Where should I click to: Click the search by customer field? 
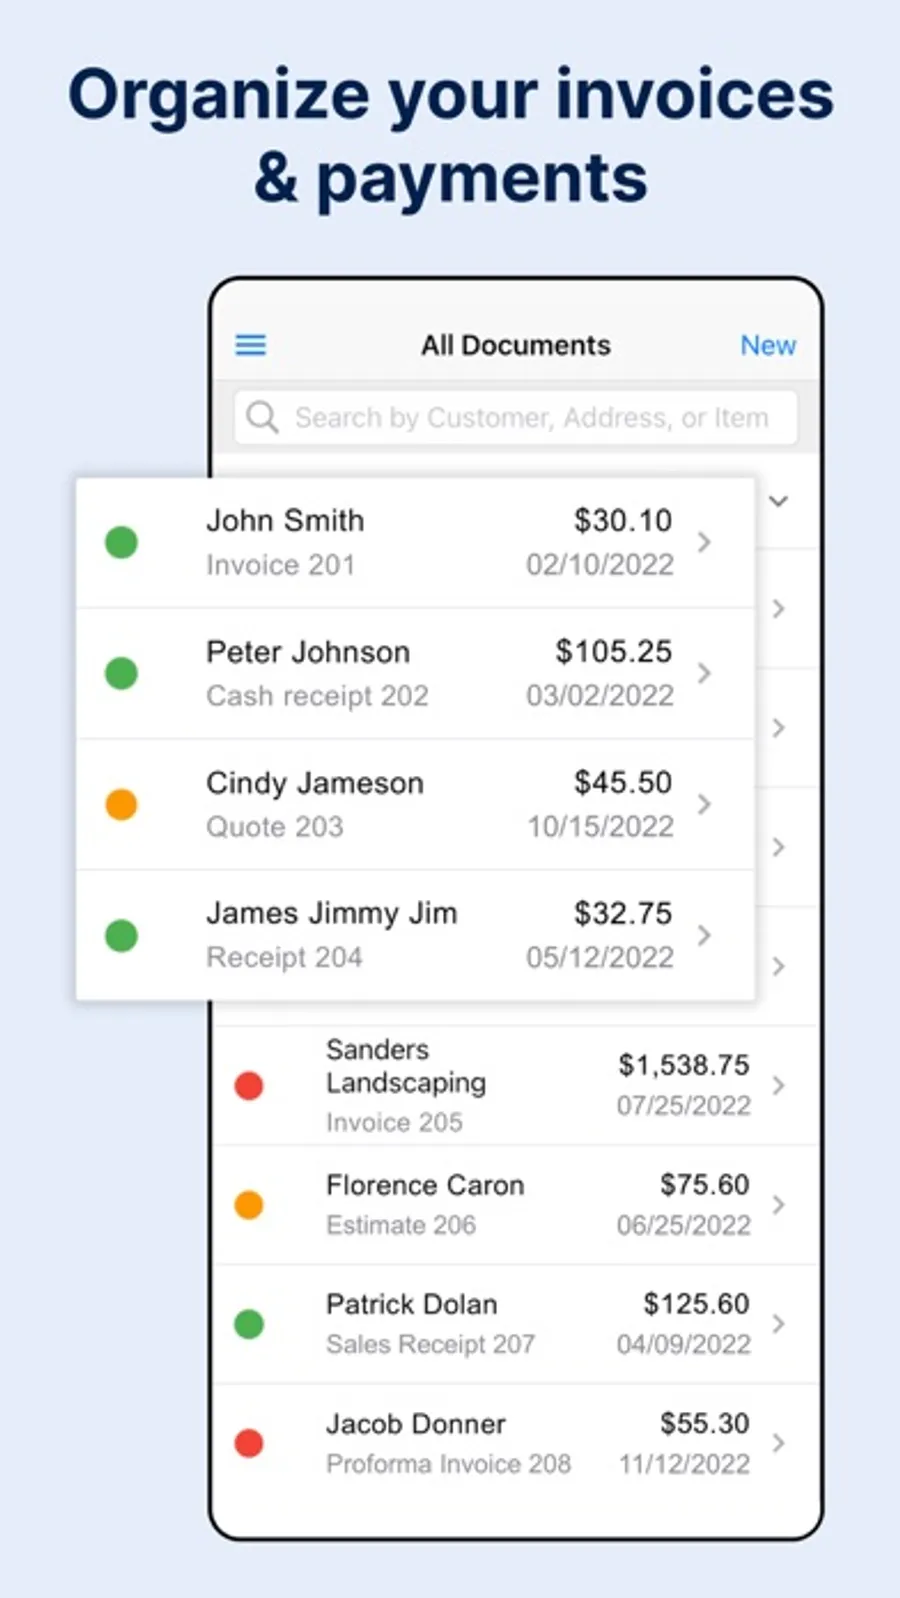tap(516, 417)
